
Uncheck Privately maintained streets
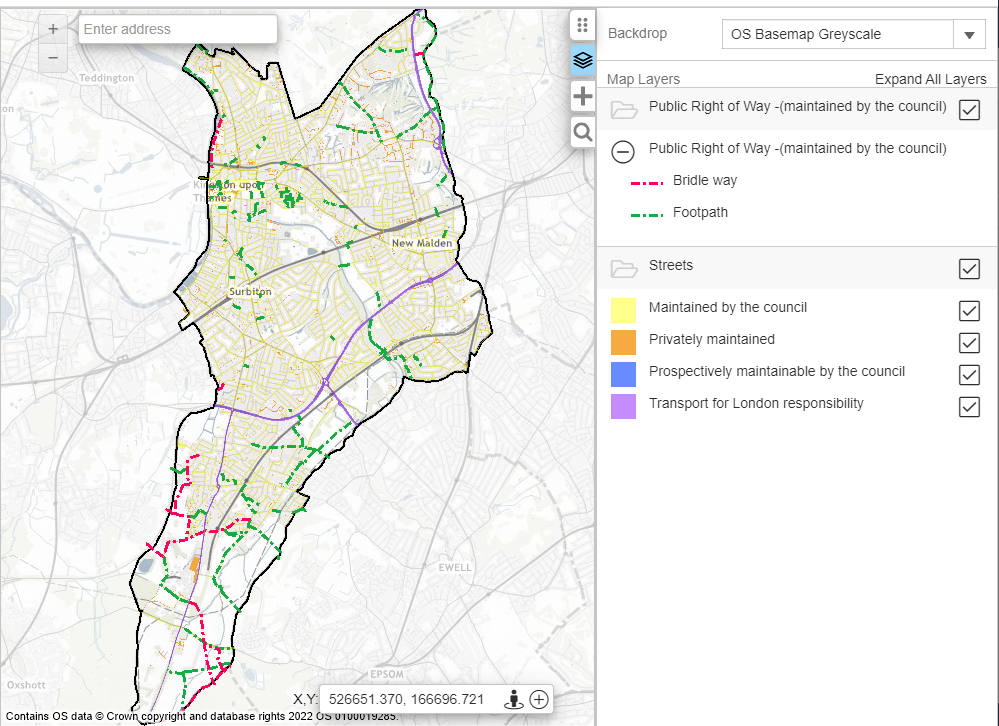[969, 343]
